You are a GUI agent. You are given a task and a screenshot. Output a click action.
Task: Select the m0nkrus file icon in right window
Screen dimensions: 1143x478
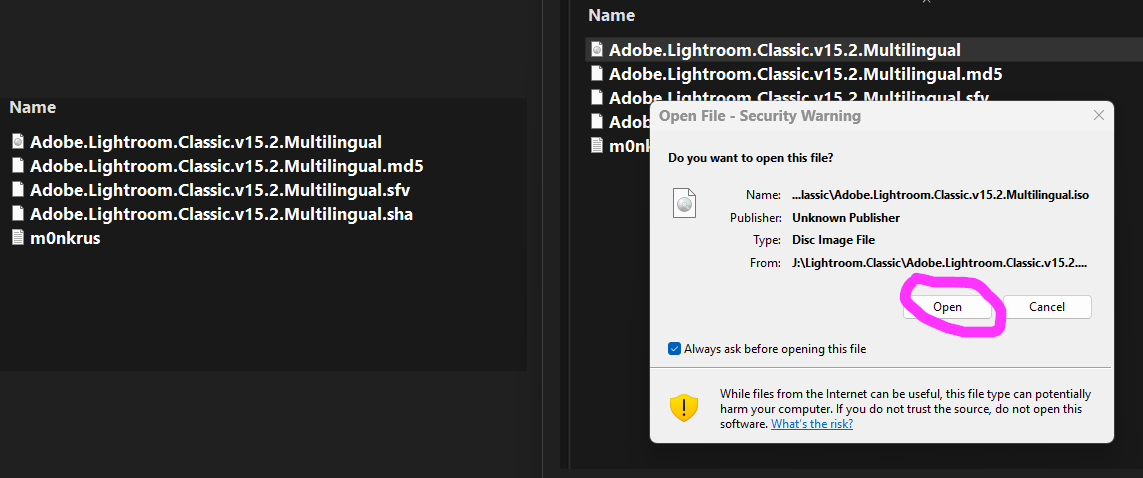point(597,146)
